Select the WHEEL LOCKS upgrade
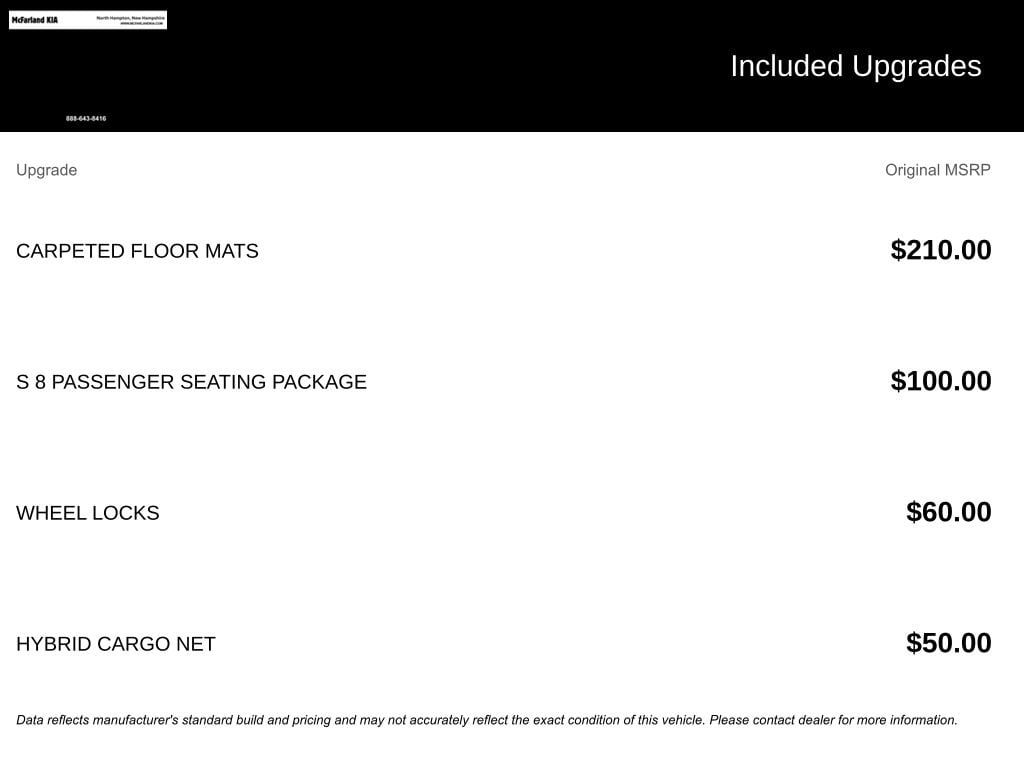Screen dimensions: 1024x768 (87, 513)
